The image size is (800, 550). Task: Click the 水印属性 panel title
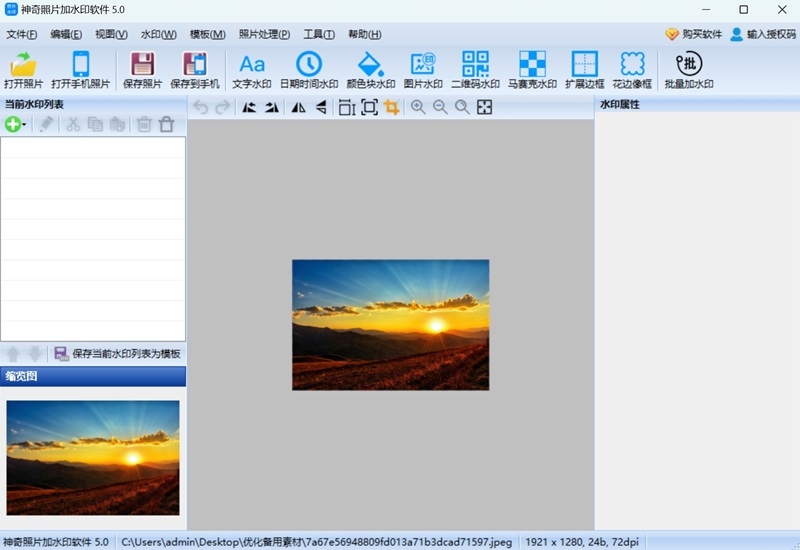[x=619, y=105]
